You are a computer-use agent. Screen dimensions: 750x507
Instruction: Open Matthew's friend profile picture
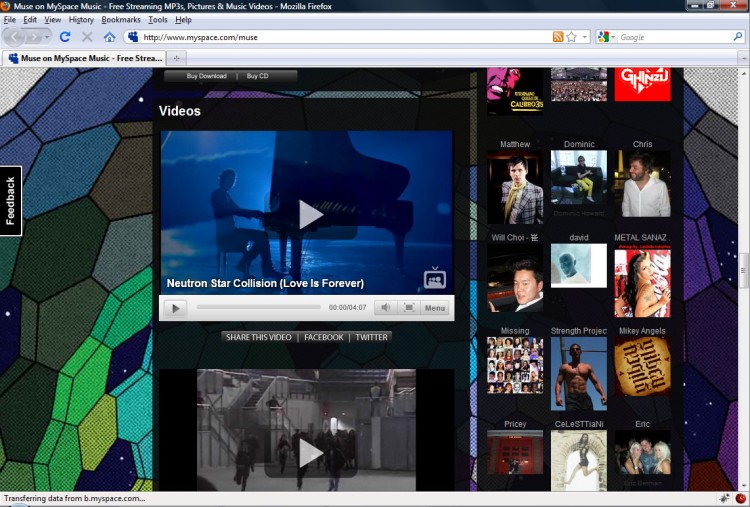(x=515, y=187)
